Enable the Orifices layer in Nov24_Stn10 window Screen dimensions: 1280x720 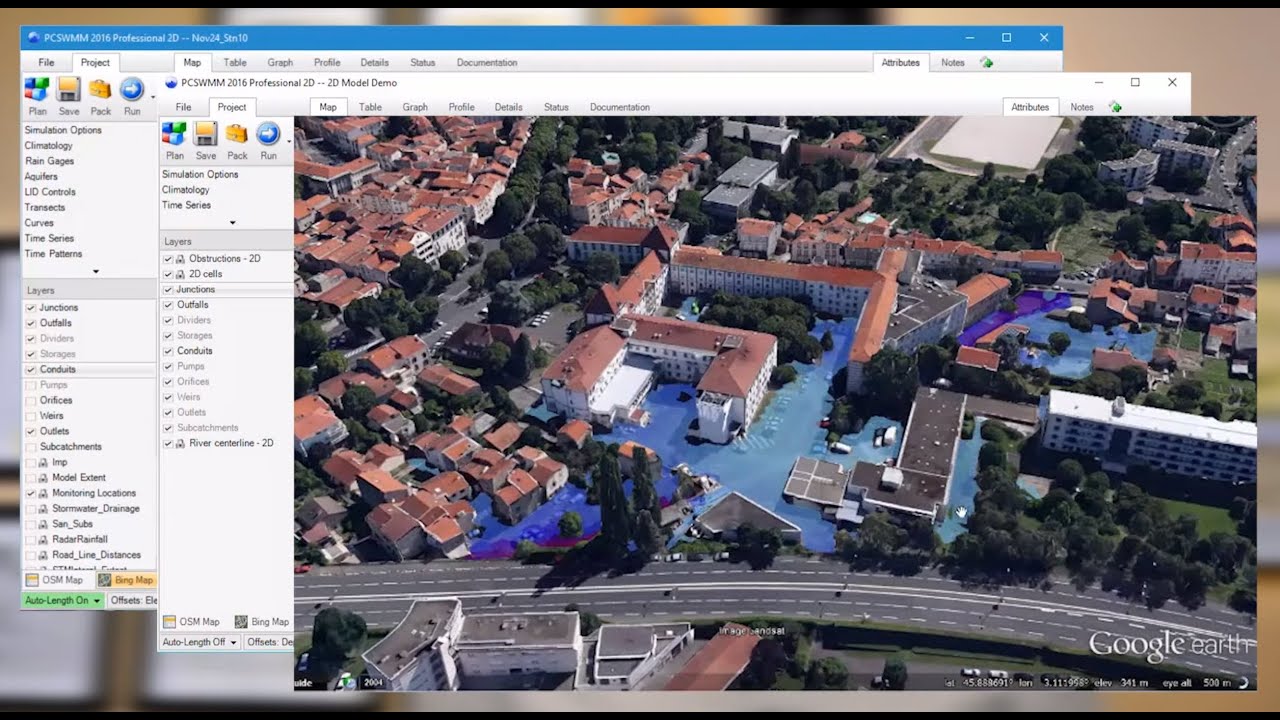click(30, 400)
